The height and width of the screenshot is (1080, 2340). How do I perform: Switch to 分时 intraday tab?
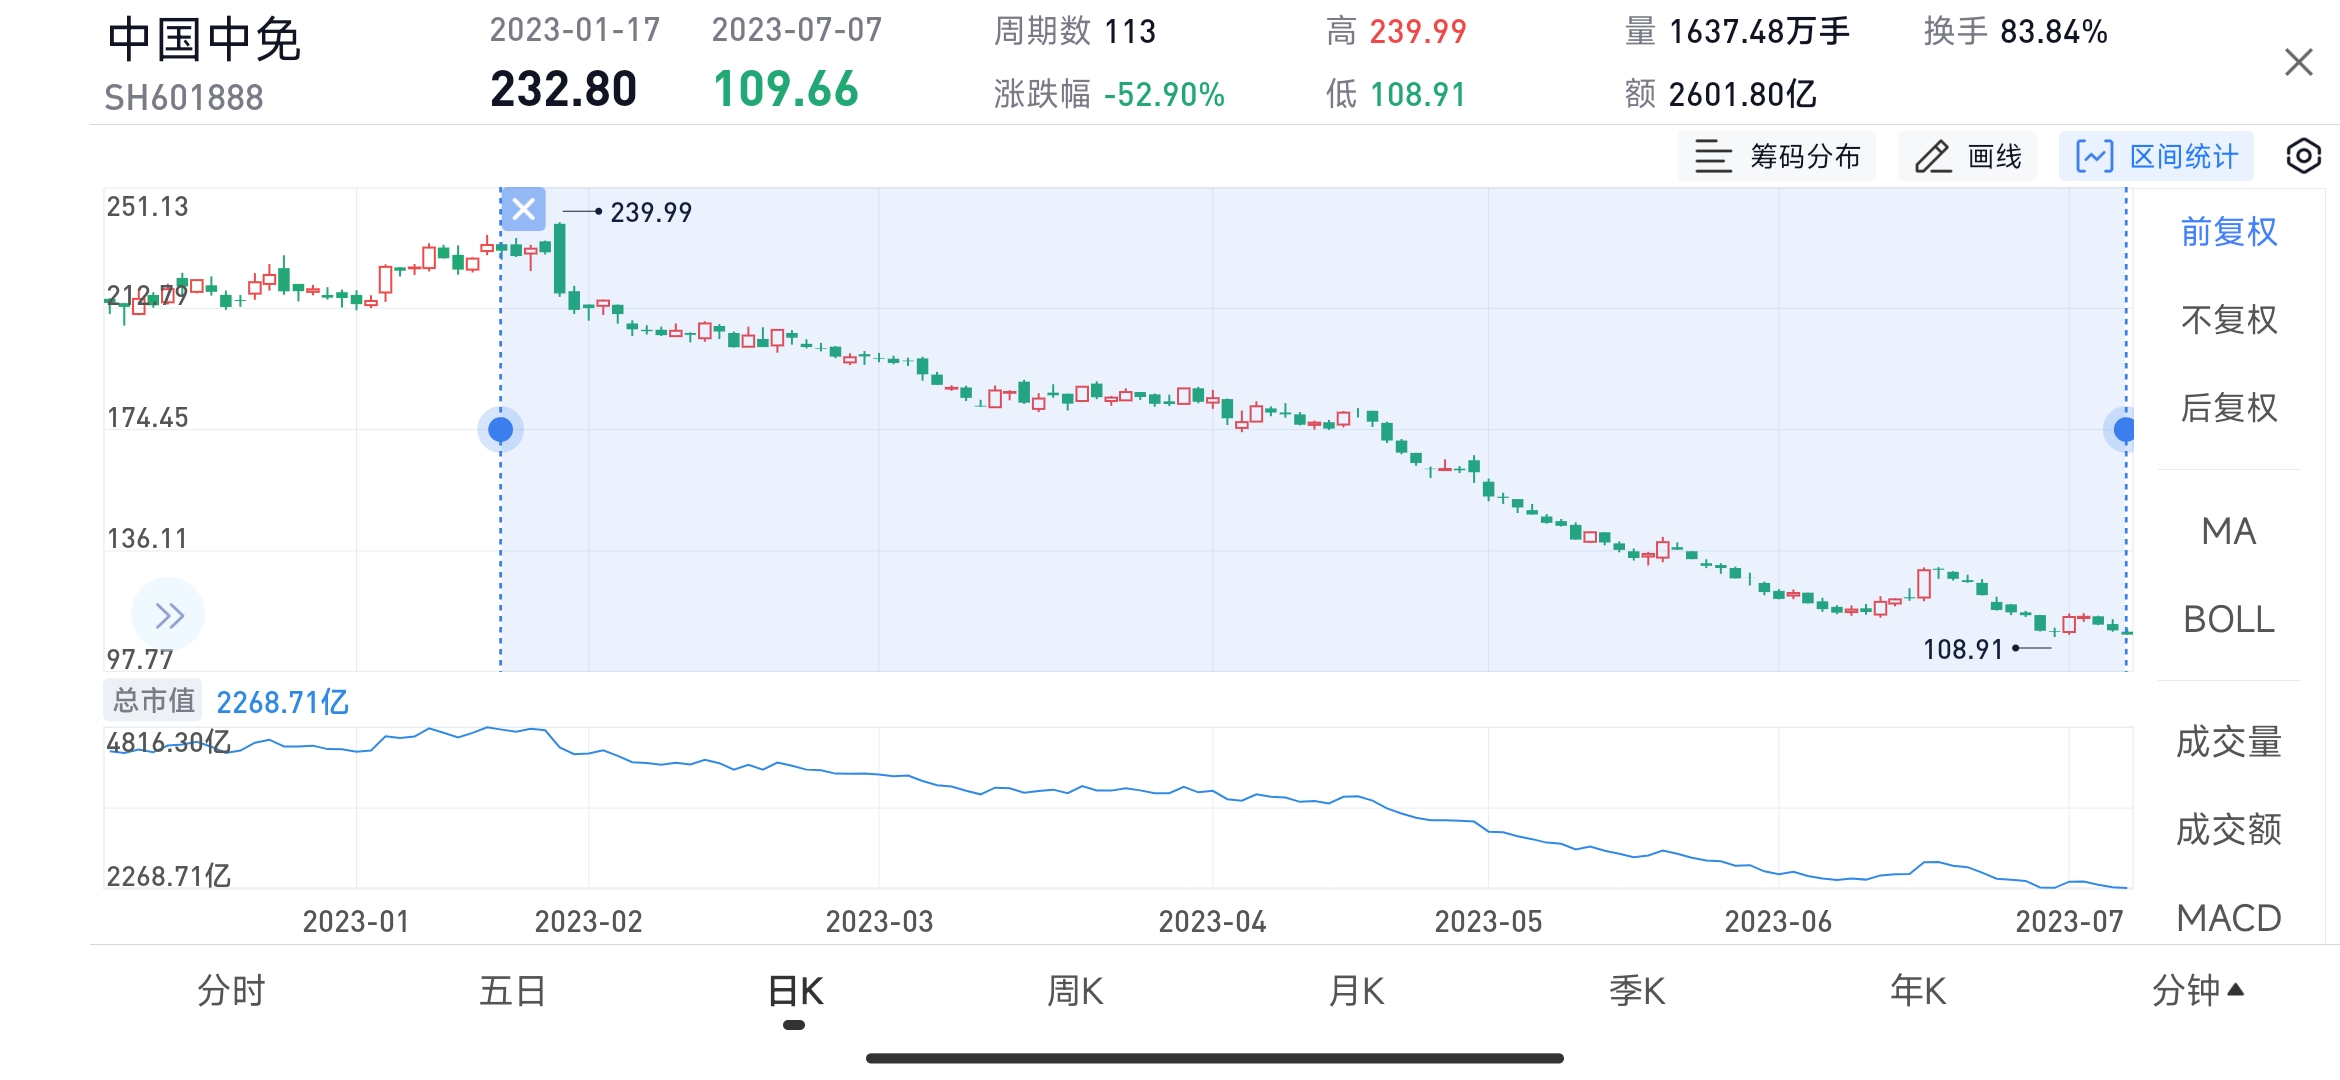231,992
